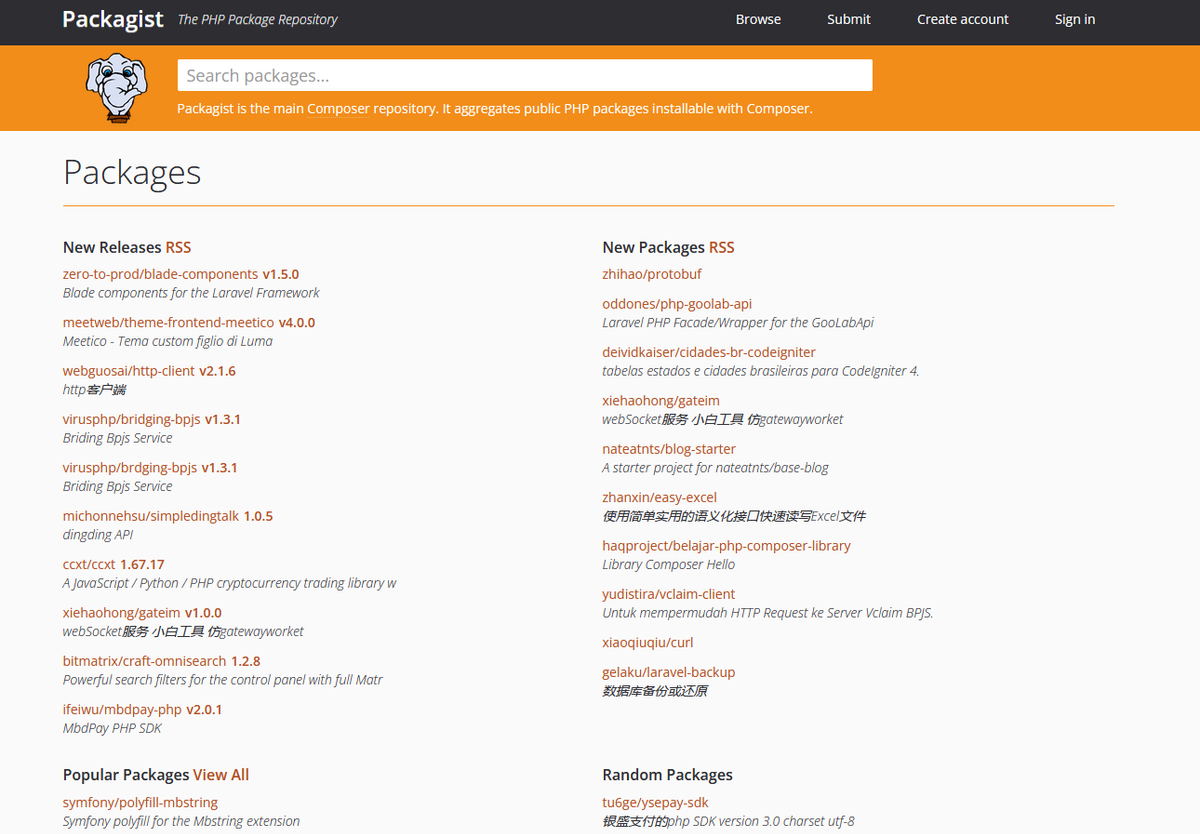Open virusphp/bridging-bpjs package
The width and height of the screenshot is (1200, 834).
coord(132,419)
